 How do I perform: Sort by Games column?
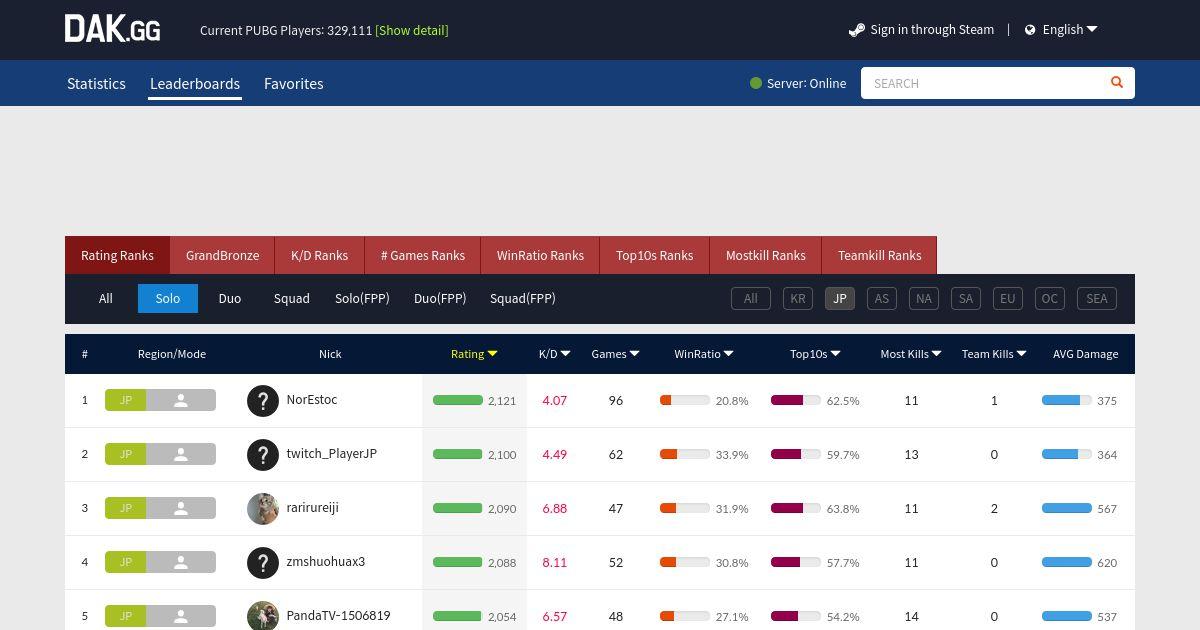[615, 354]
